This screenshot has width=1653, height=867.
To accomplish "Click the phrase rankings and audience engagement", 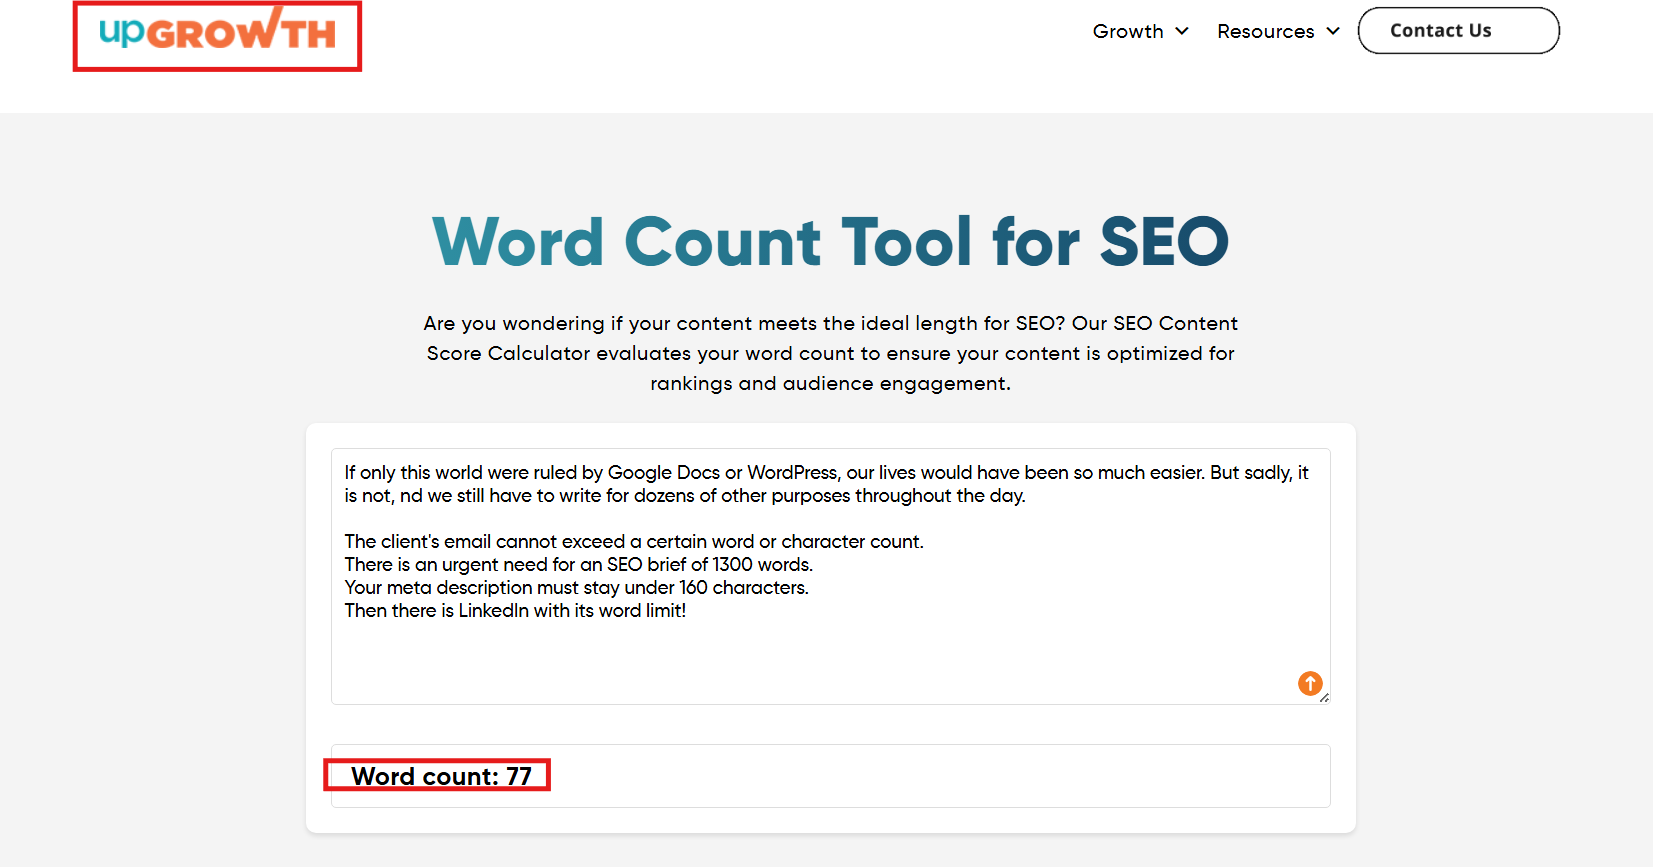I will coord(830,384).
